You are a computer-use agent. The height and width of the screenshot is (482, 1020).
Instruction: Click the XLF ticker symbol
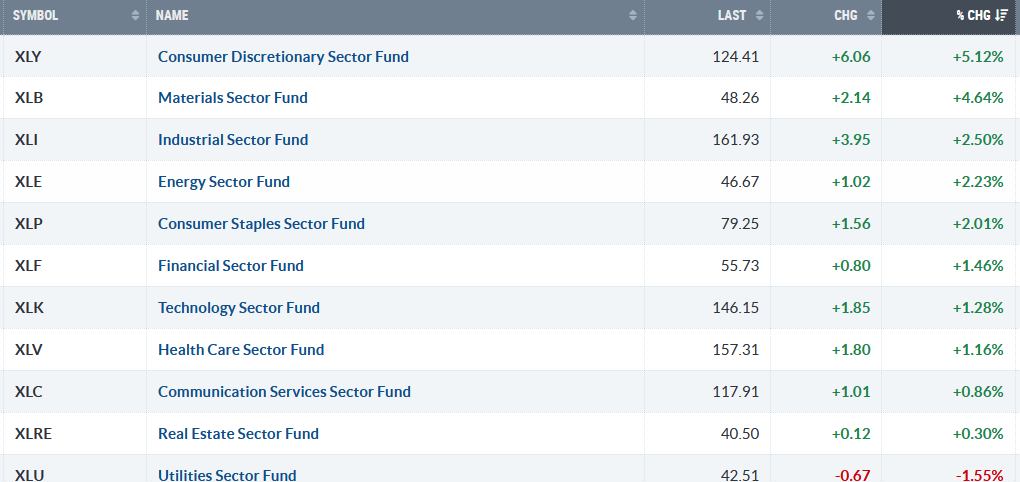point(27,266)
